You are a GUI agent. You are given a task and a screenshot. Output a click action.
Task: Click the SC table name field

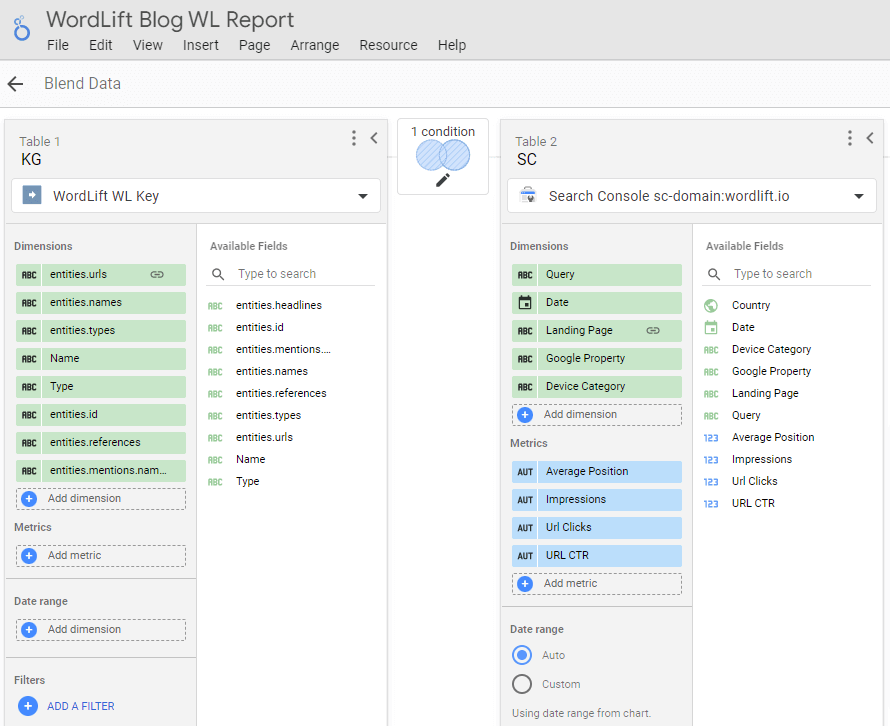coord(527,160)
